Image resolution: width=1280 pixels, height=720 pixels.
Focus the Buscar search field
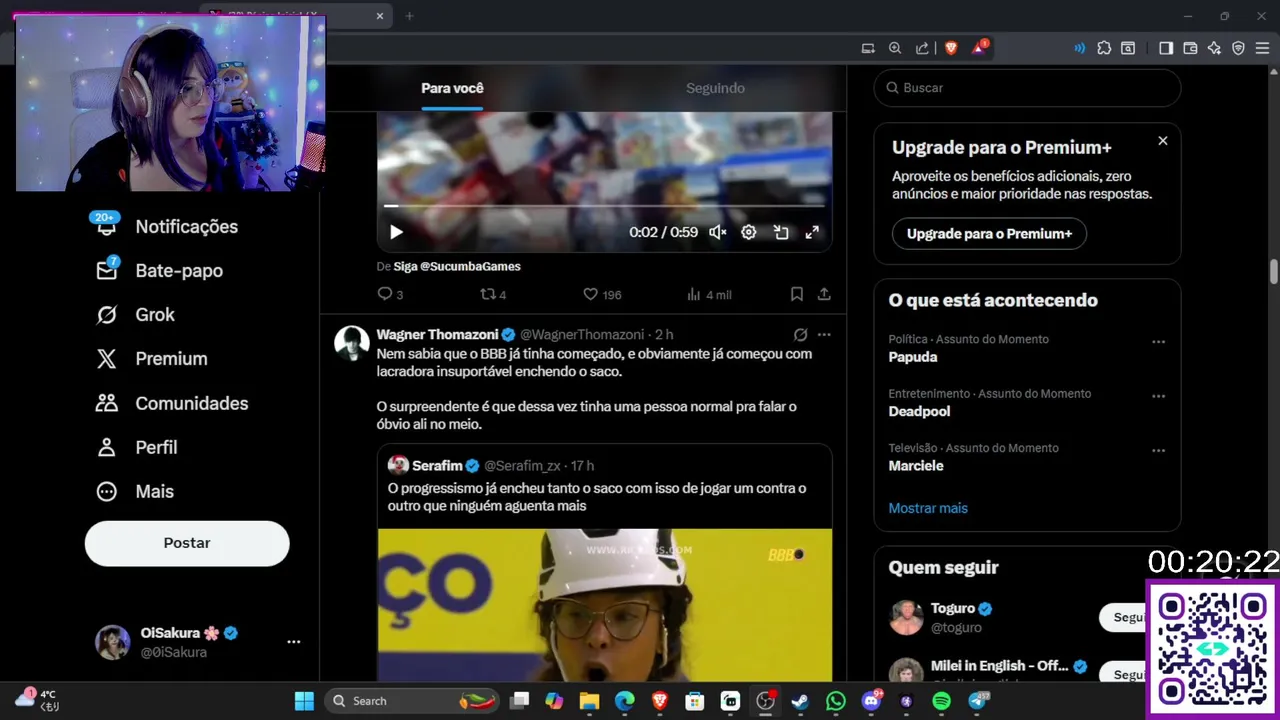click(1027, 88)
